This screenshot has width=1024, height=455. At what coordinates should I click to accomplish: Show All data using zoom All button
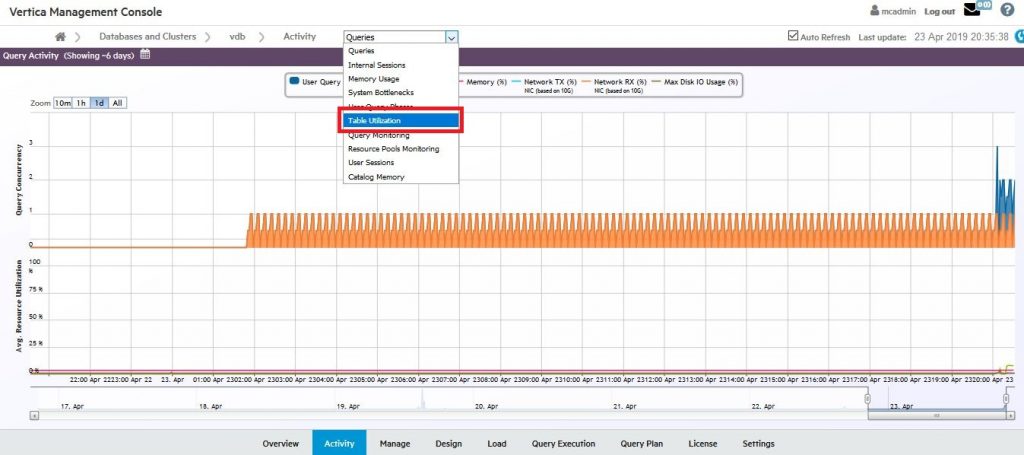pyautogui.click(x=117, y=103)
